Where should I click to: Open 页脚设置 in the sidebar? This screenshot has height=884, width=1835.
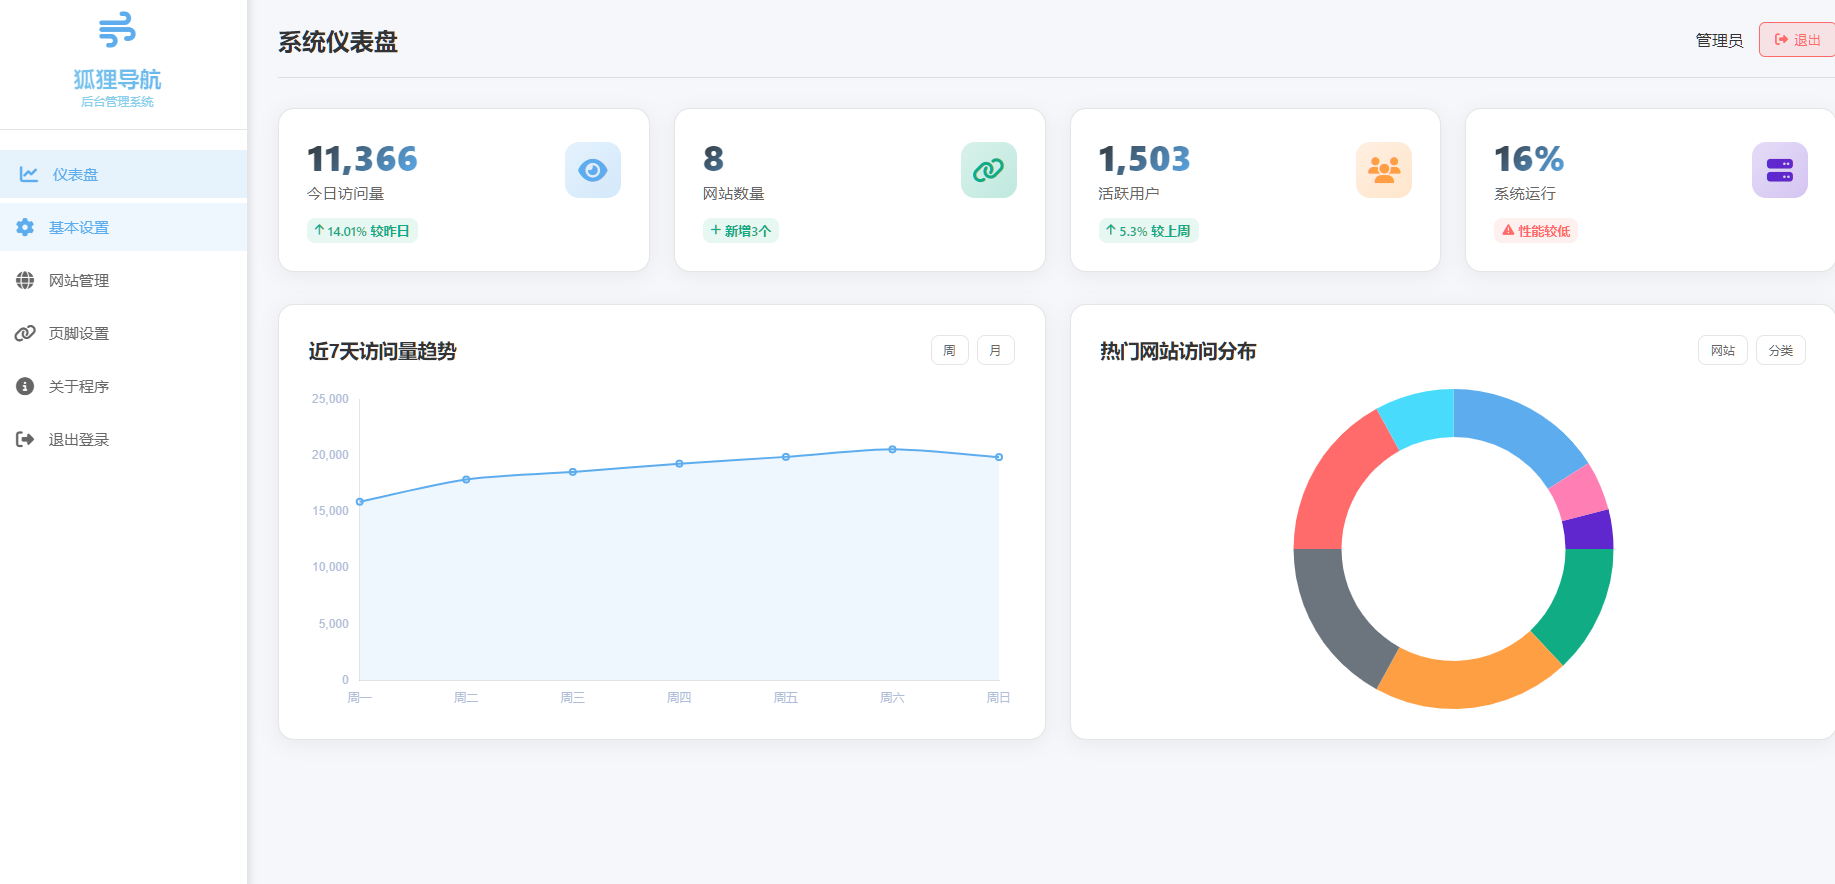(x=79, y=333)
